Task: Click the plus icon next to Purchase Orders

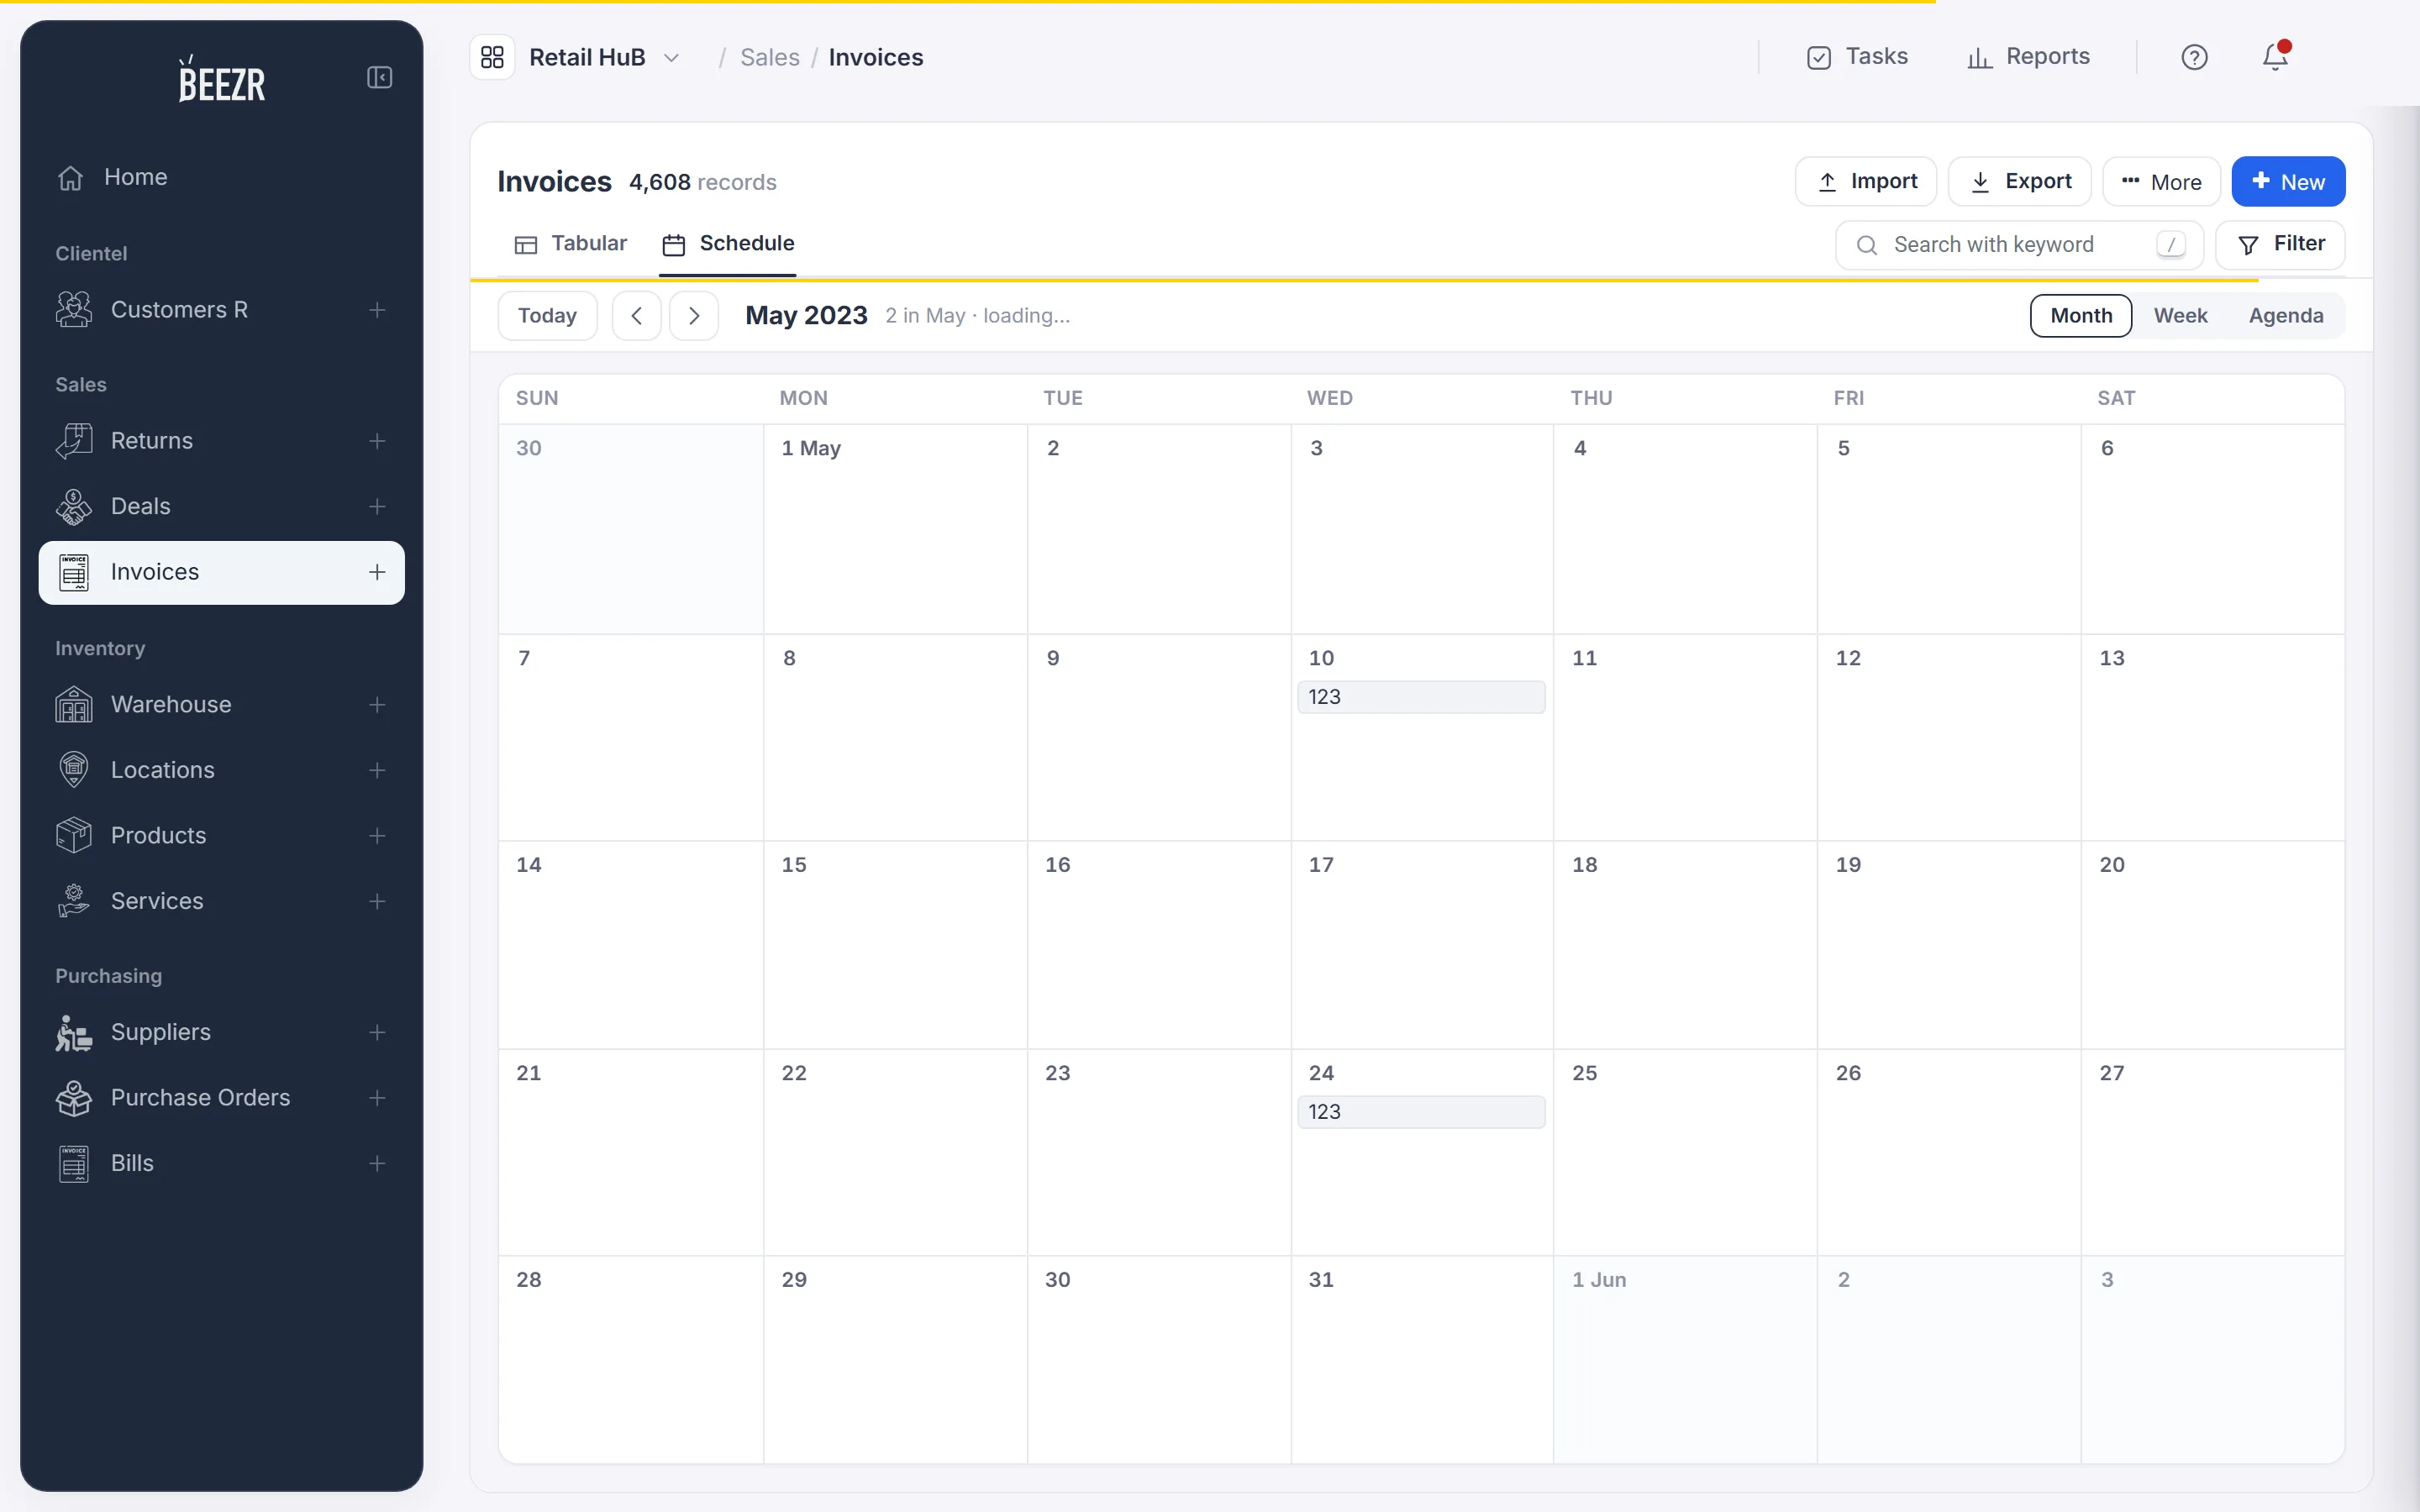Action: pos(377,1098)
